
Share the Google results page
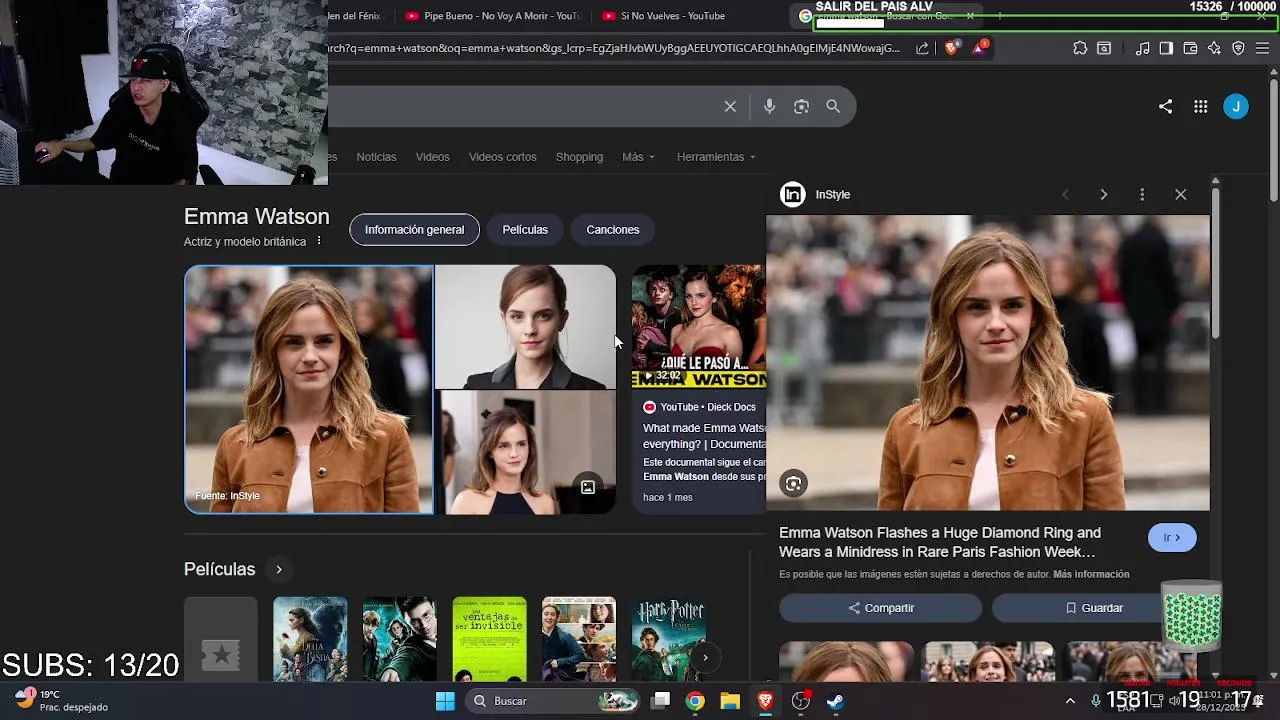point(1165,106)
